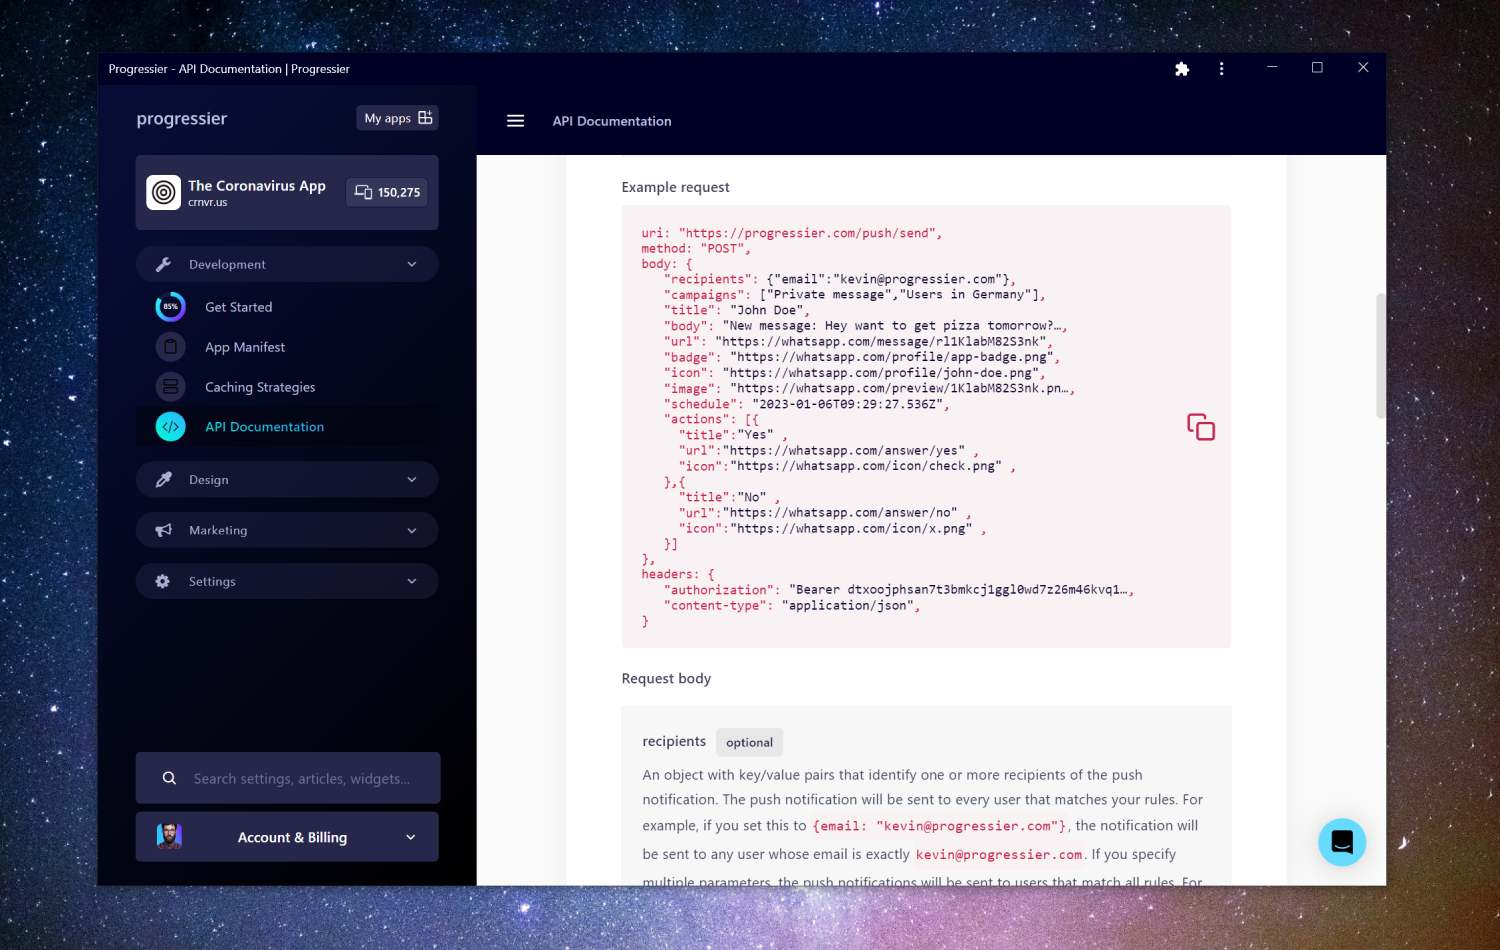
Task: Click the "The Coronavirus App" title
Action: (257, 186)
